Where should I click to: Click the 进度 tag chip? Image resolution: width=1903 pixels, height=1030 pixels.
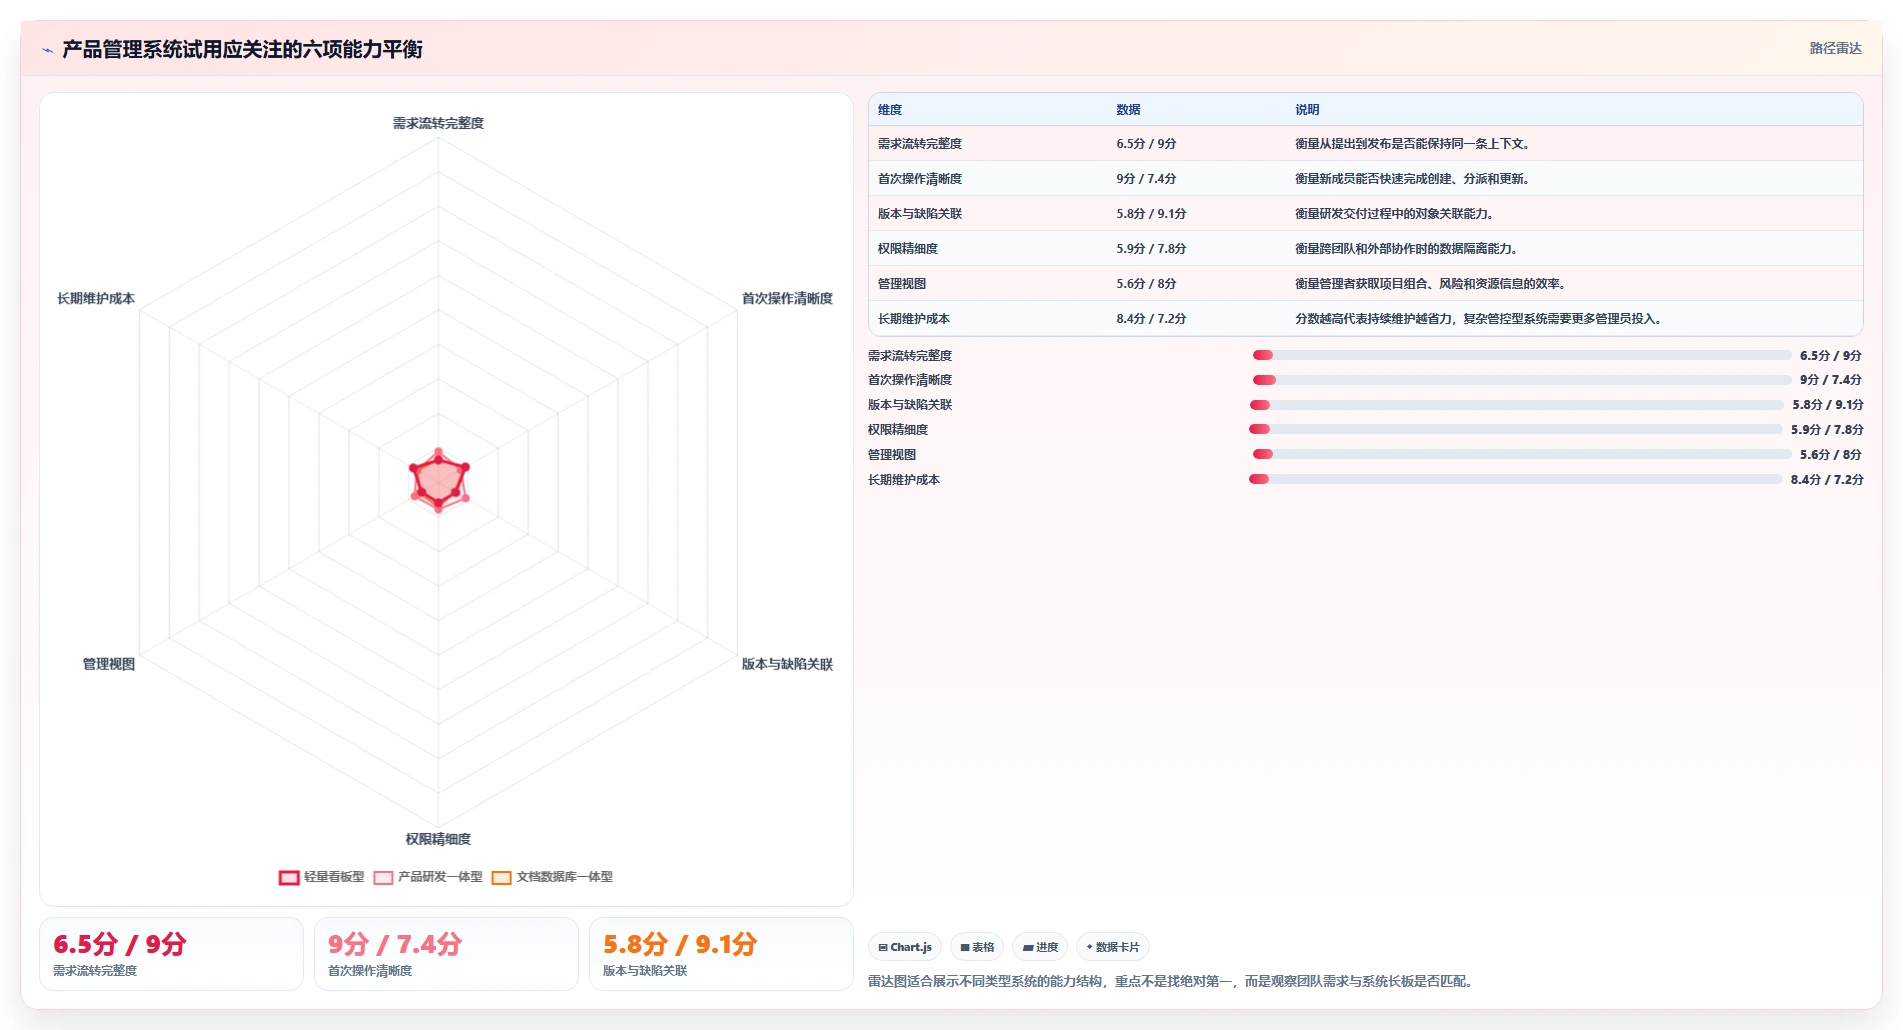coord(1040,947)
